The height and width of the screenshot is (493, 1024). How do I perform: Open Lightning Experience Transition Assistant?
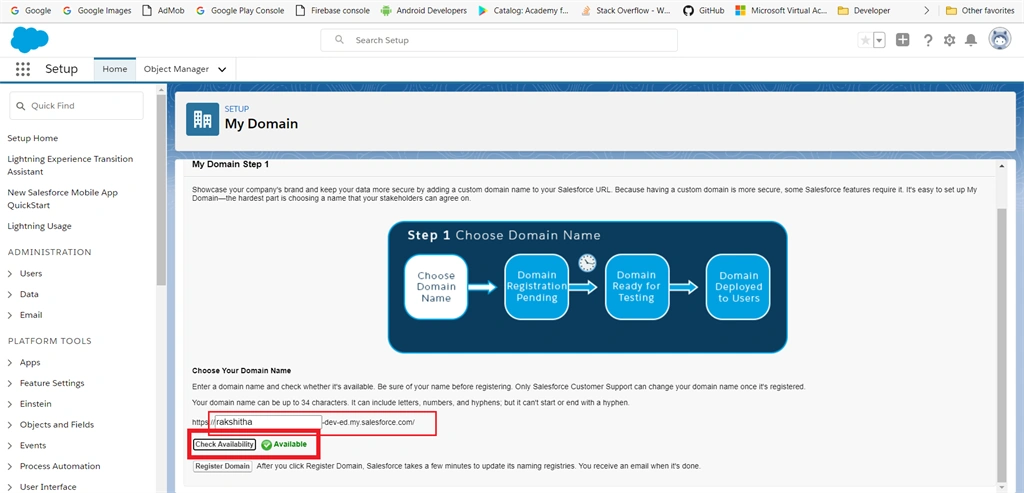click(70, 165)
